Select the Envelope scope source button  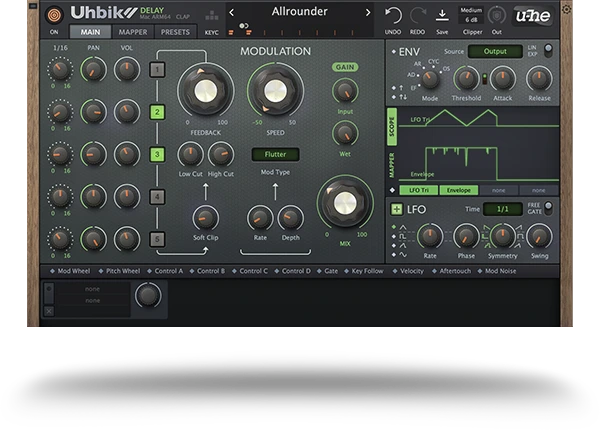(x=458, y=190)
